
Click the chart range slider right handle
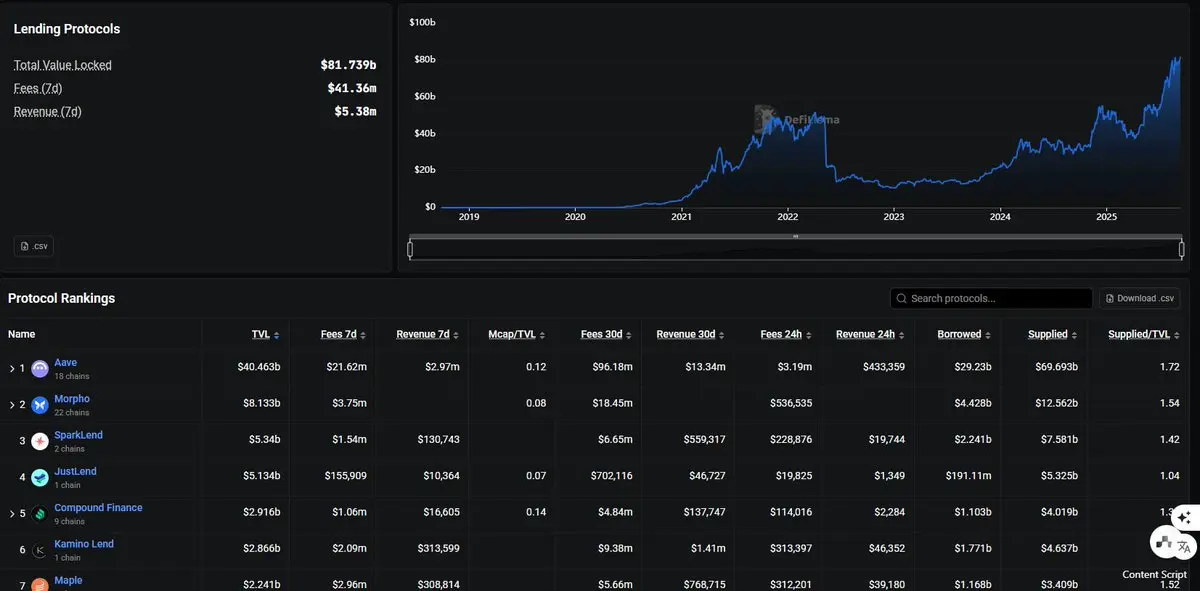coord(1181,248)
